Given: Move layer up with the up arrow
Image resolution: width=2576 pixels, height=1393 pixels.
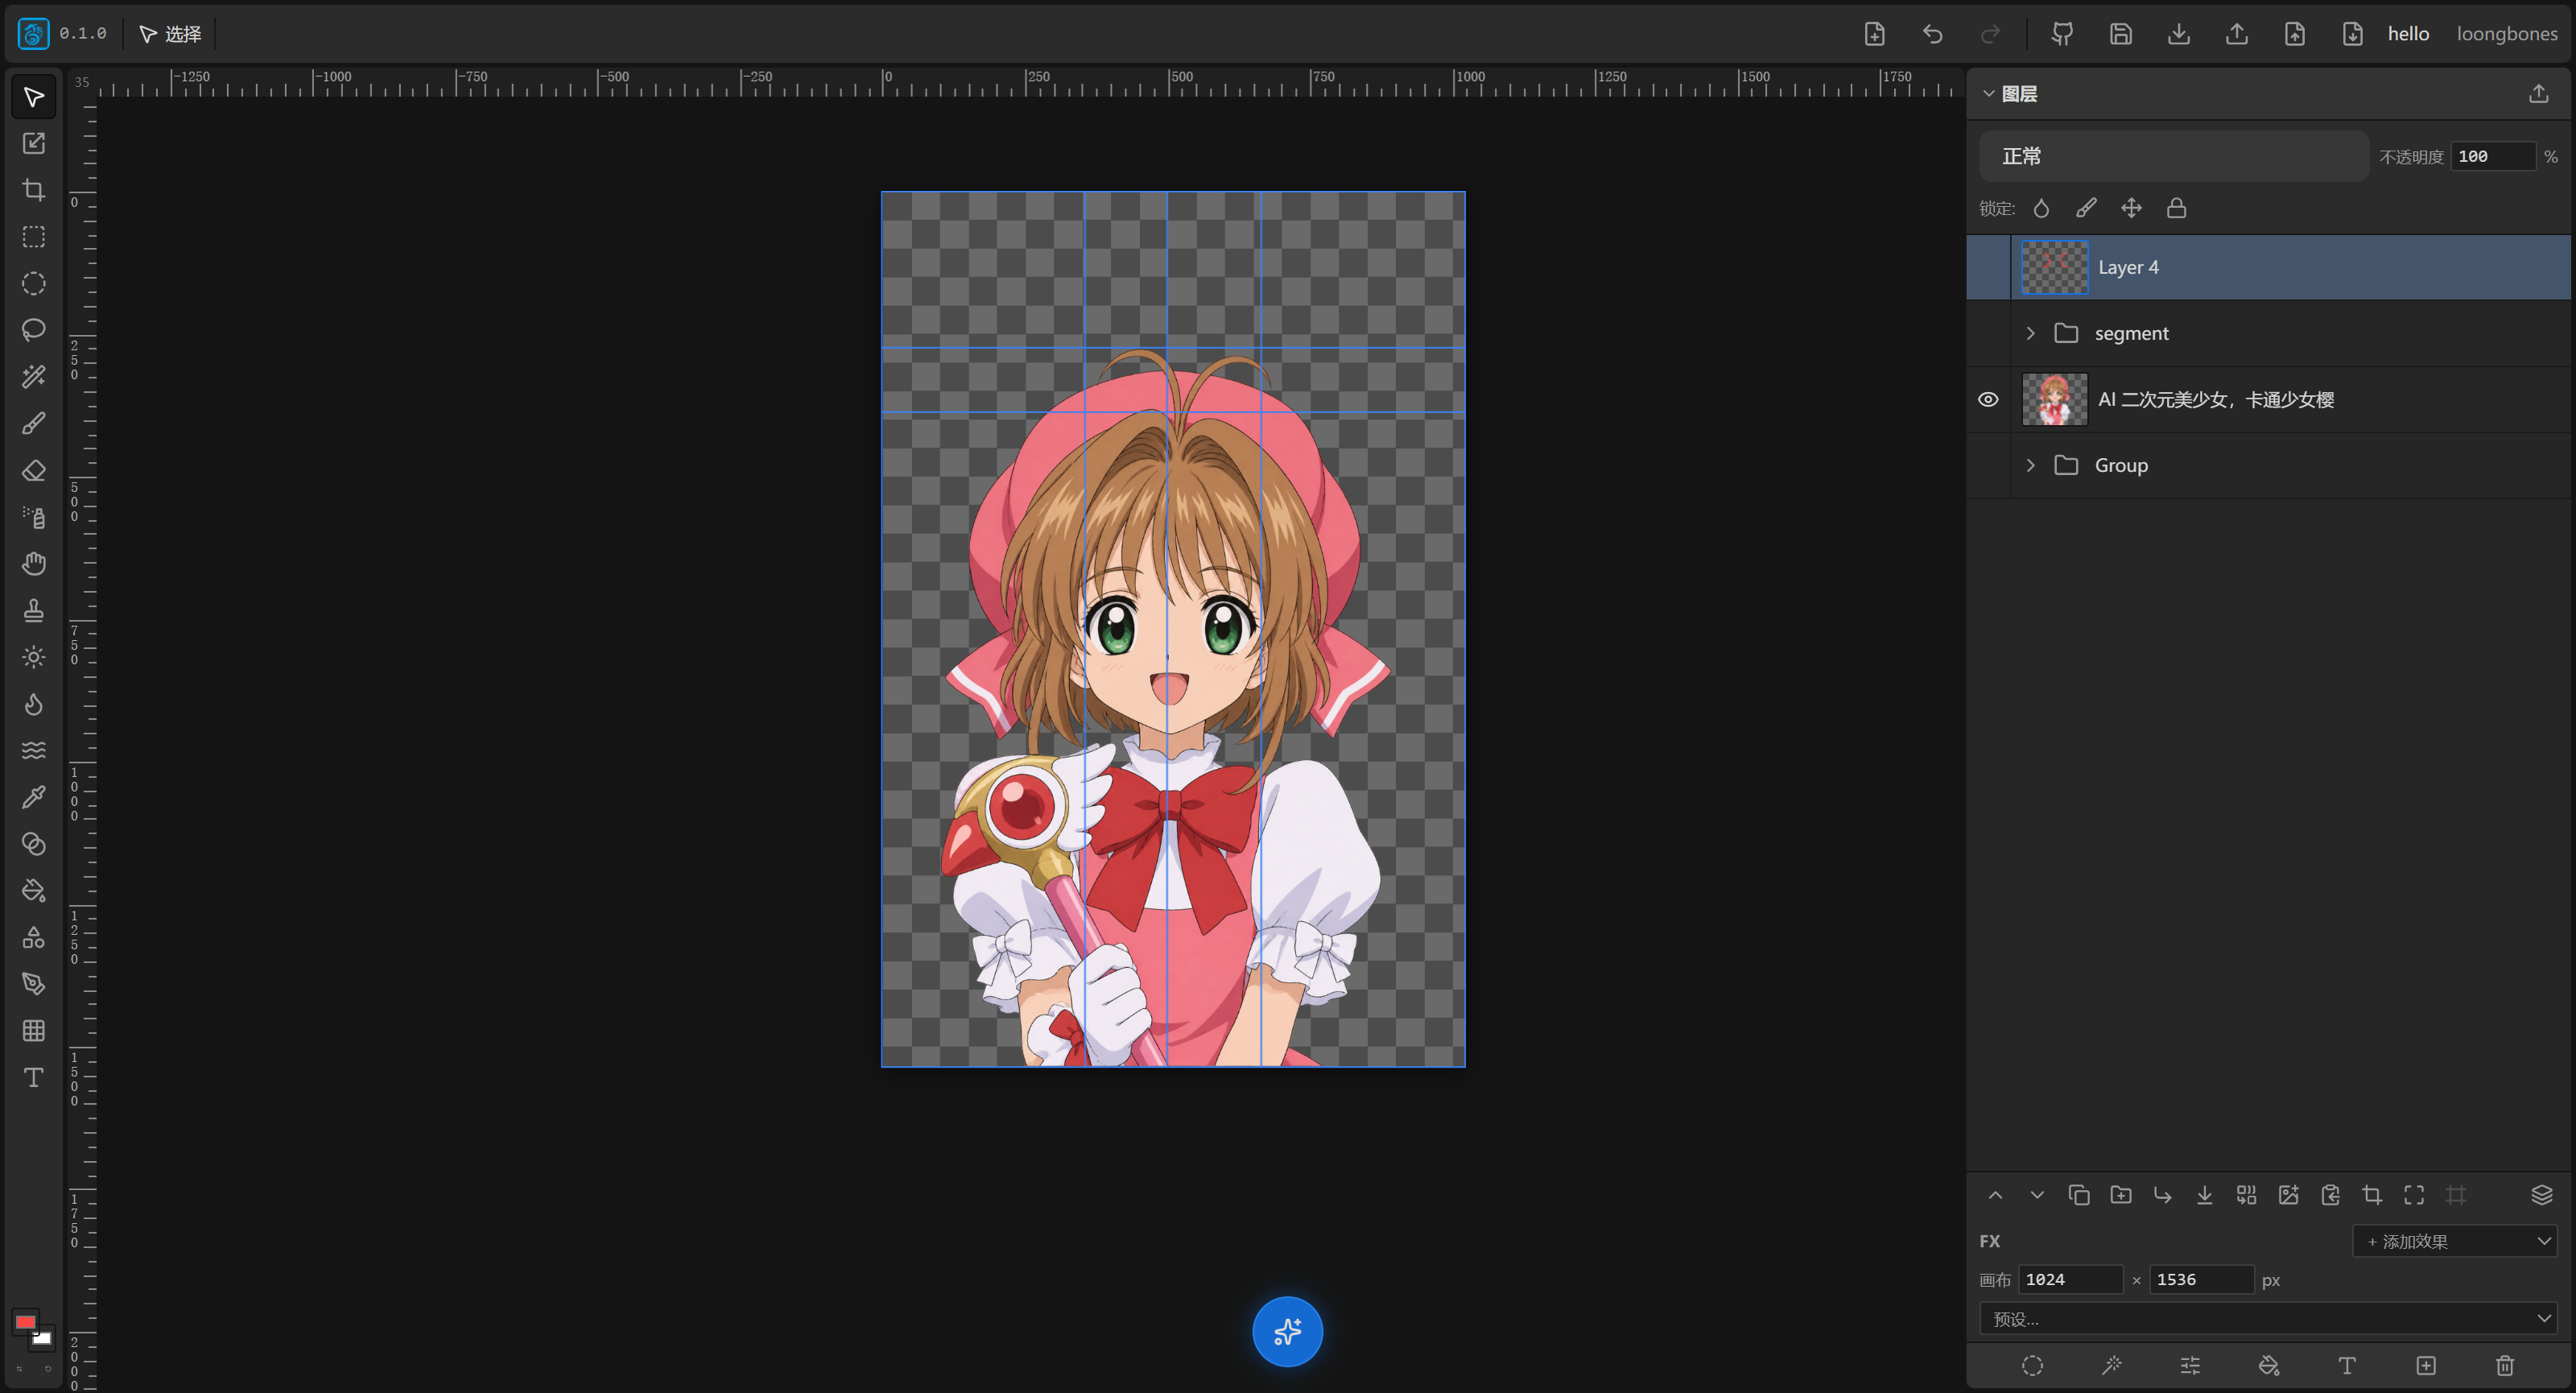Looking at the screenshot, I should pyautogui.click(x=1995, y=1195).
